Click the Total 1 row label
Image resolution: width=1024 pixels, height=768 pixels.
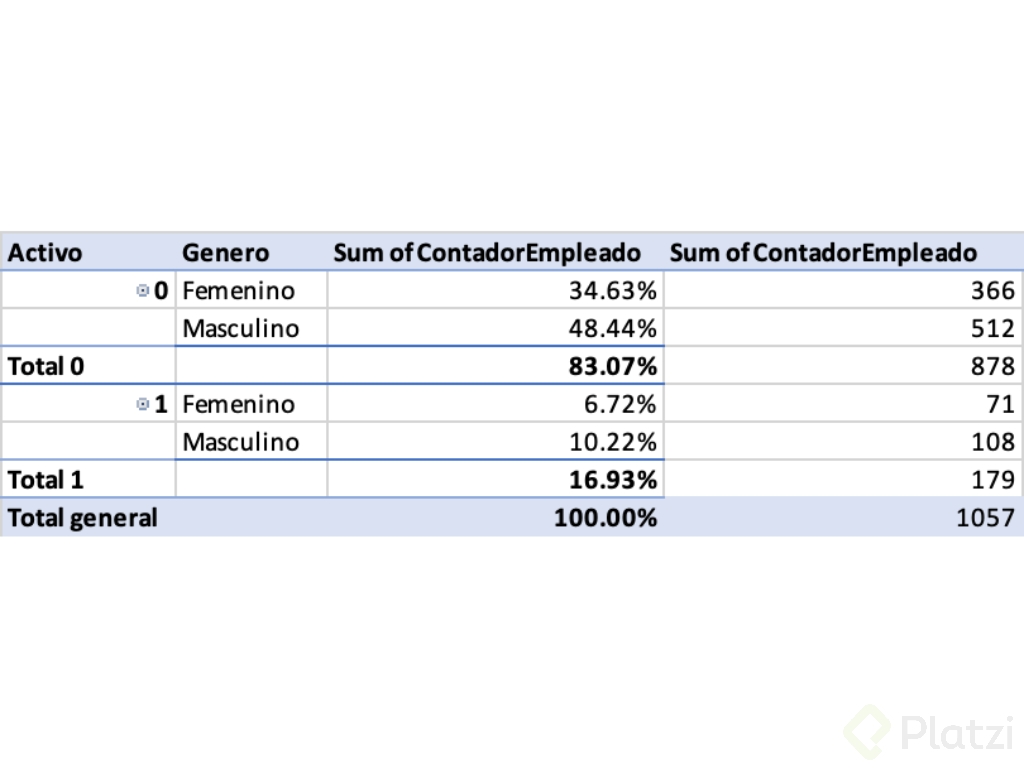(x=46, y=480)
